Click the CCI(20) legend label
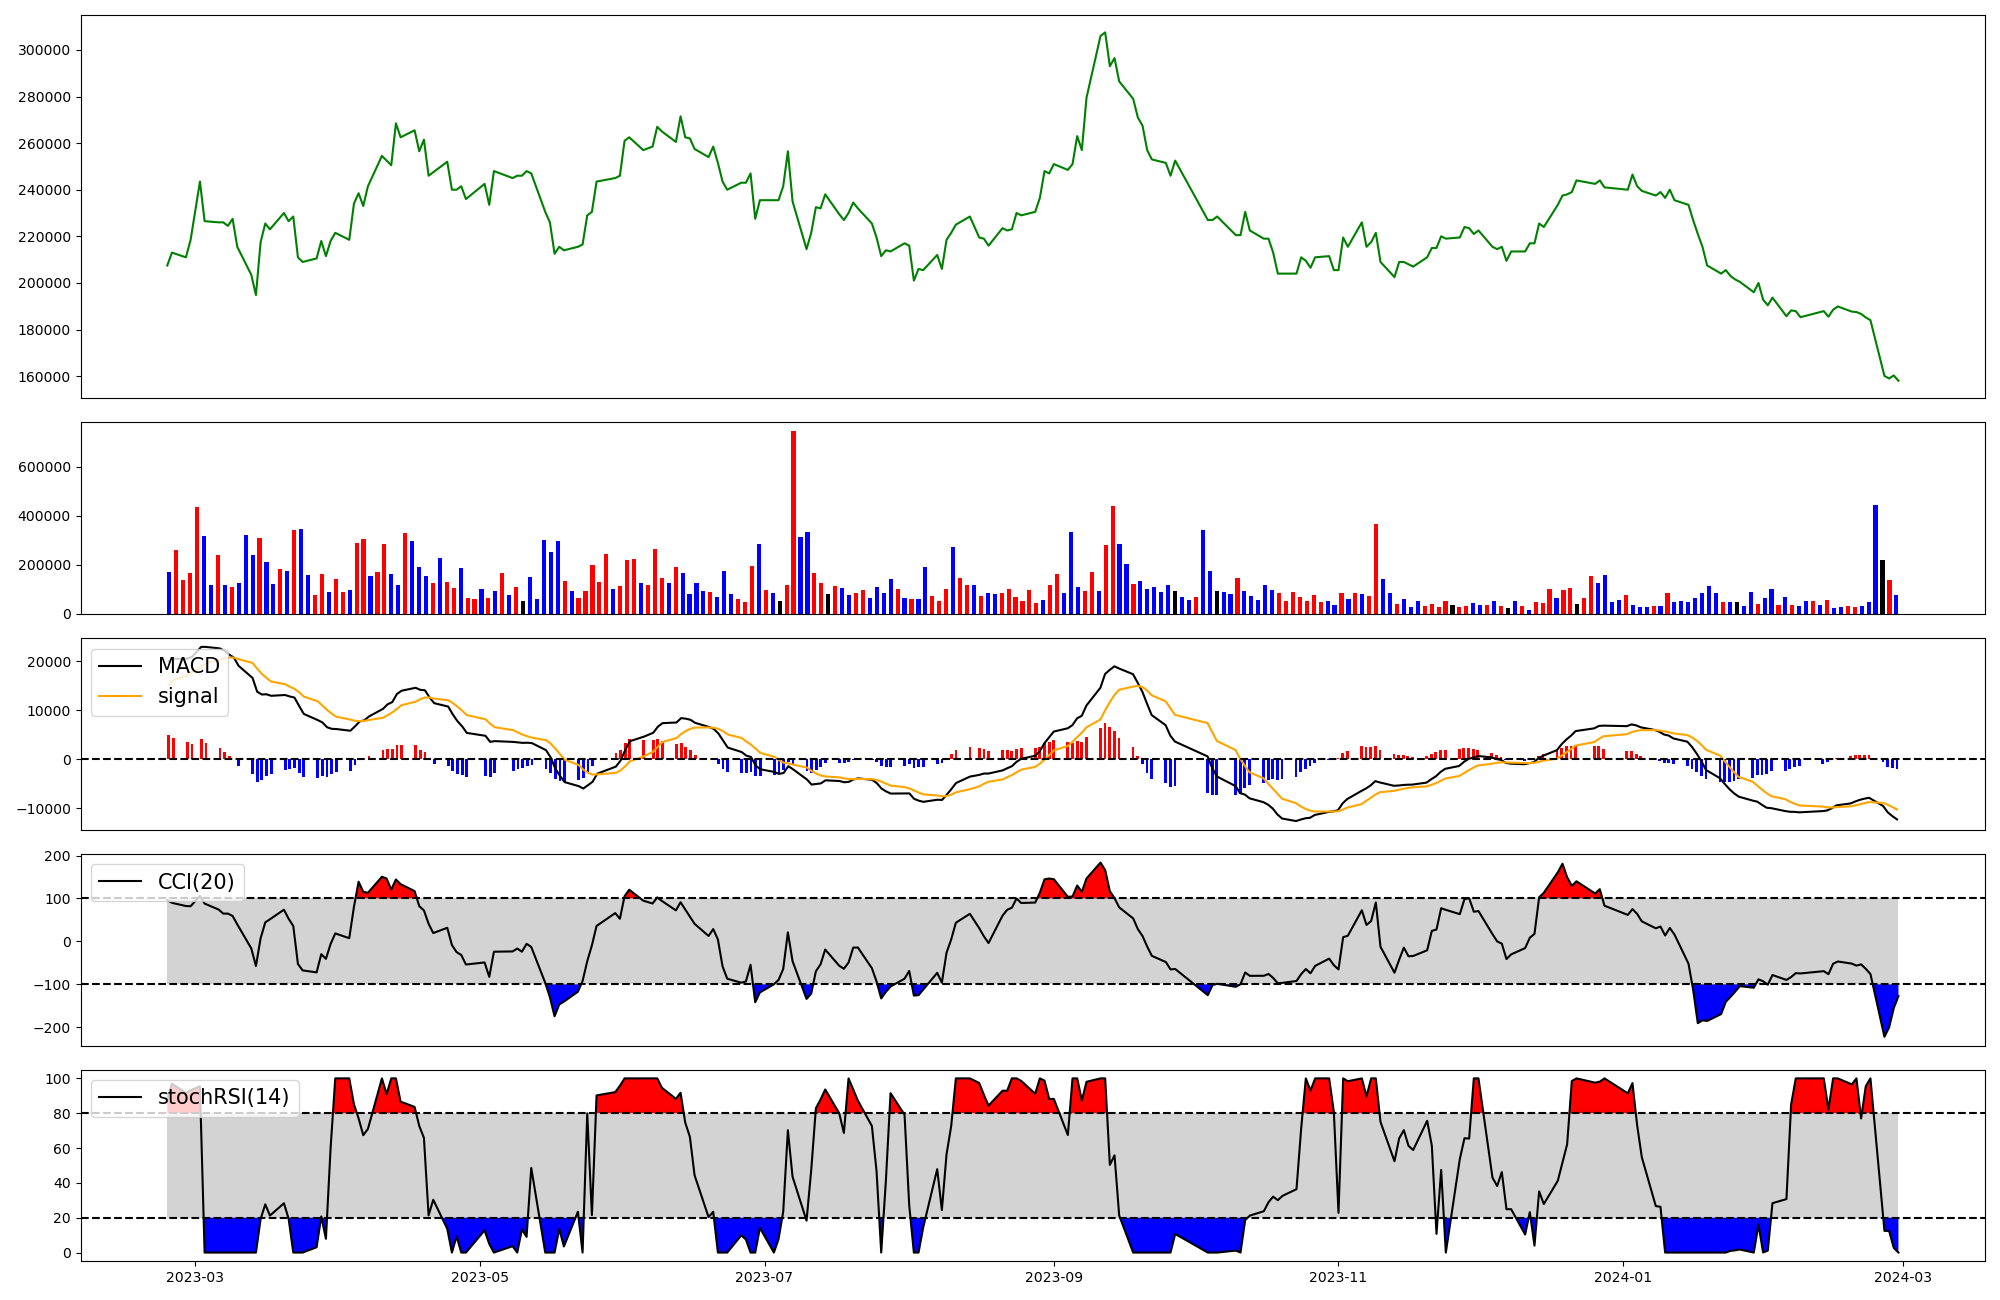 (196, 882)
